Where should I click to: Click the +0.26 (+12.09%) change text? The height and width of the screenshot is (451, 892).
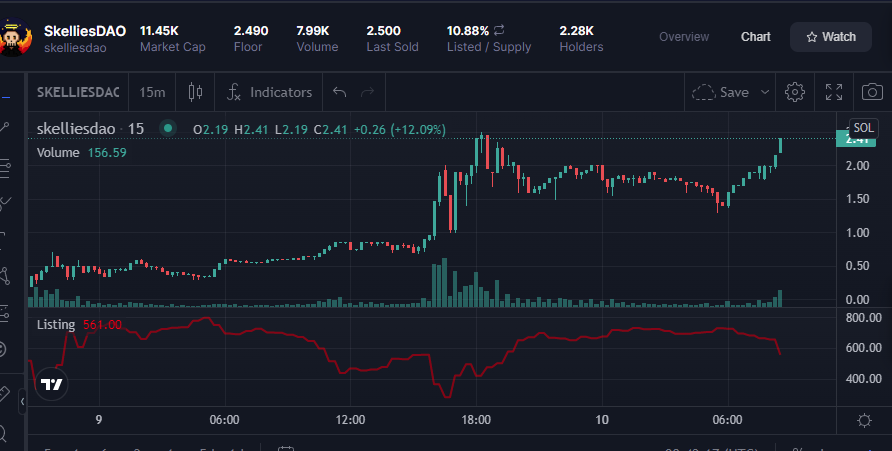pos(399,130)
